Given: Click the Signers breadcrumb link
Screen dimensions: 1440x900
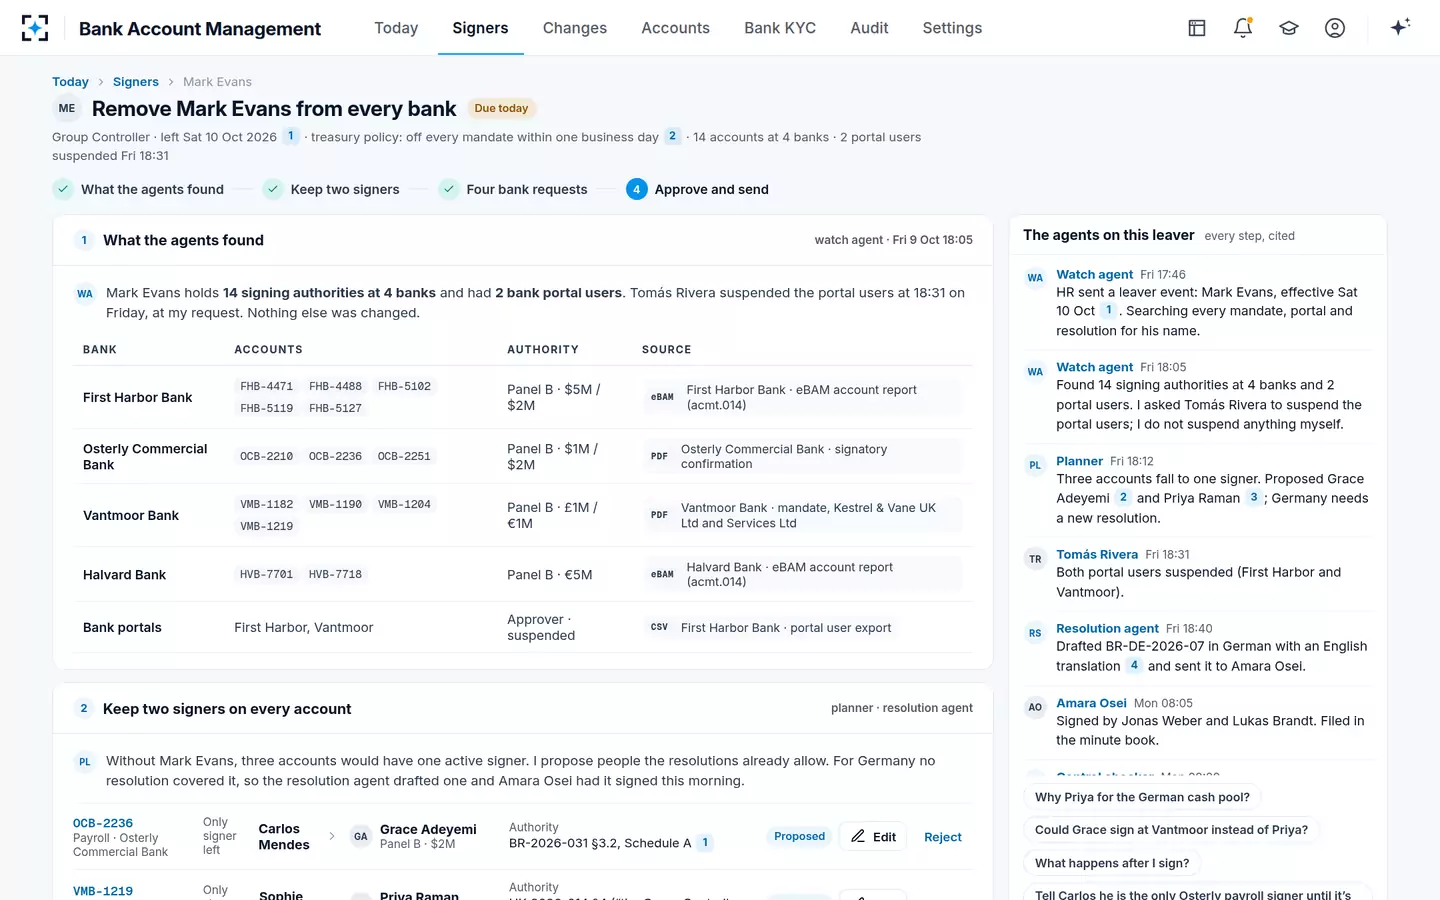Looking at the screenshot, I should click(x=136, y=82).
